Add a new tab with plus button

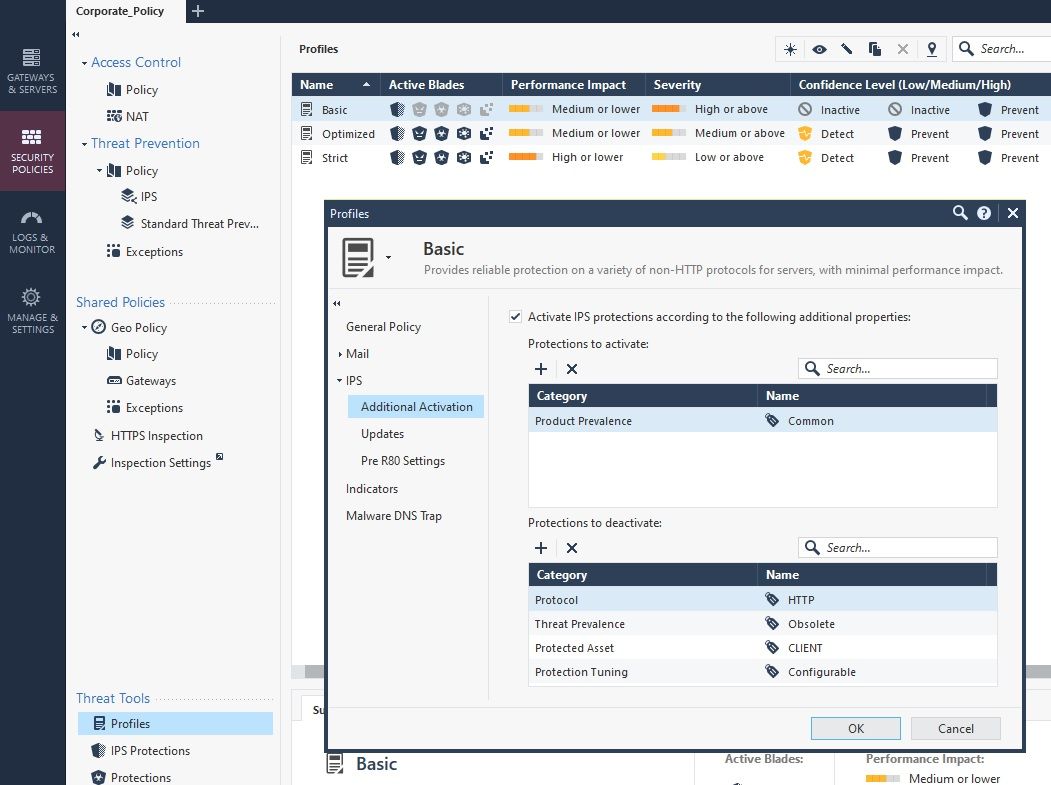pyautogui.click(x=198, y=11)
